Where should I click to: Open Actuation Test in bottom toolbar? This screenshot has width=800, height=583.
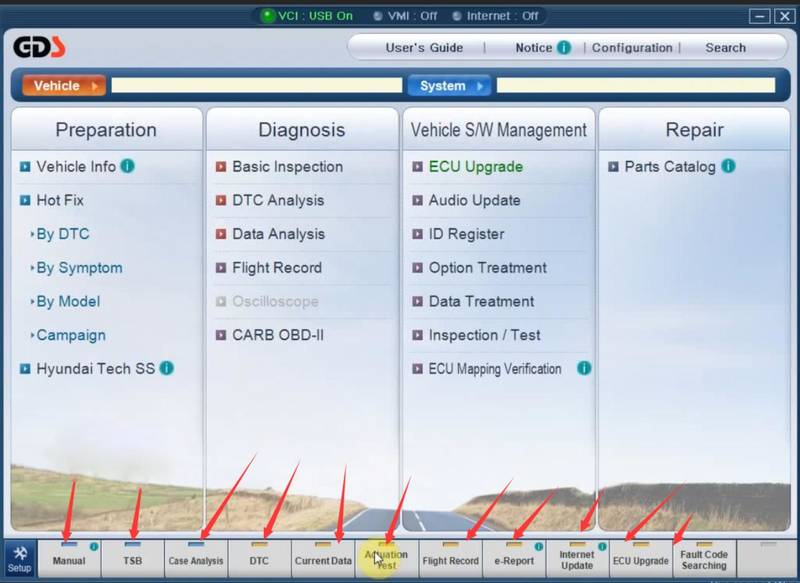(386, 559)
